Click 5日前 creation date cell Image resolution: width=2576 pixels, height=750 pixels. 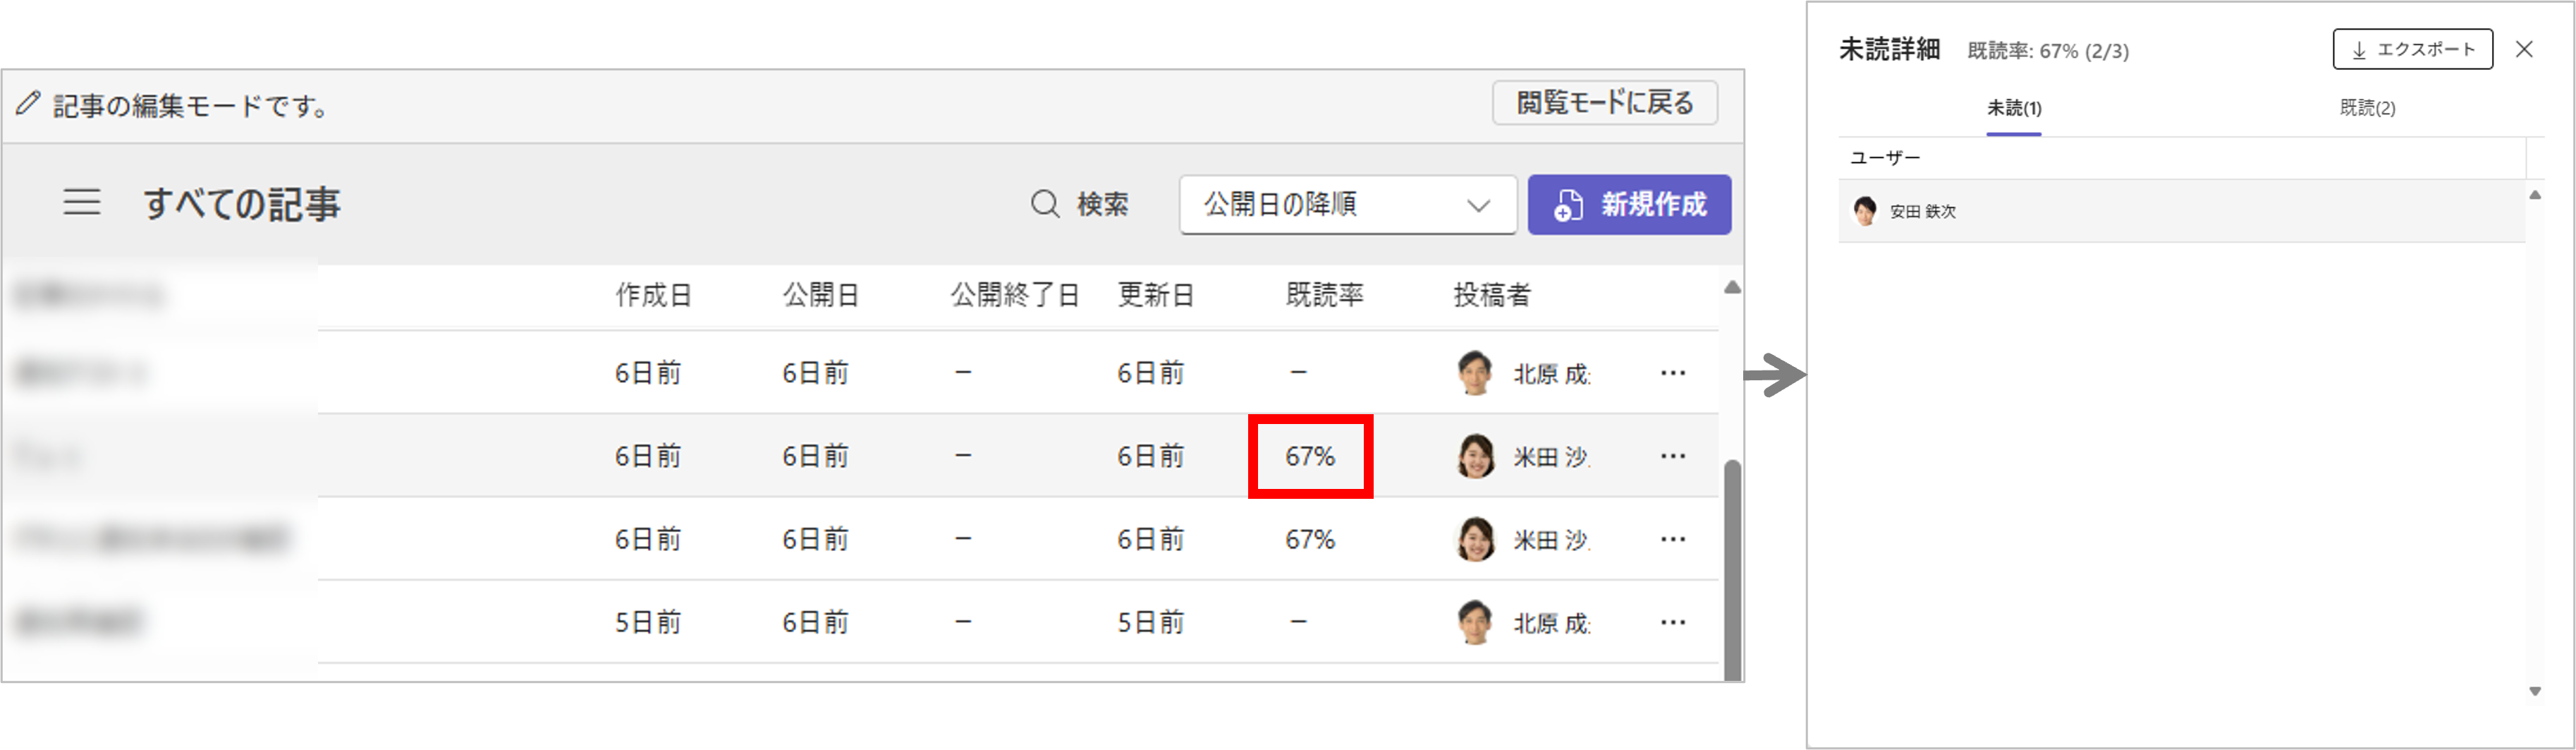point(647,622)
